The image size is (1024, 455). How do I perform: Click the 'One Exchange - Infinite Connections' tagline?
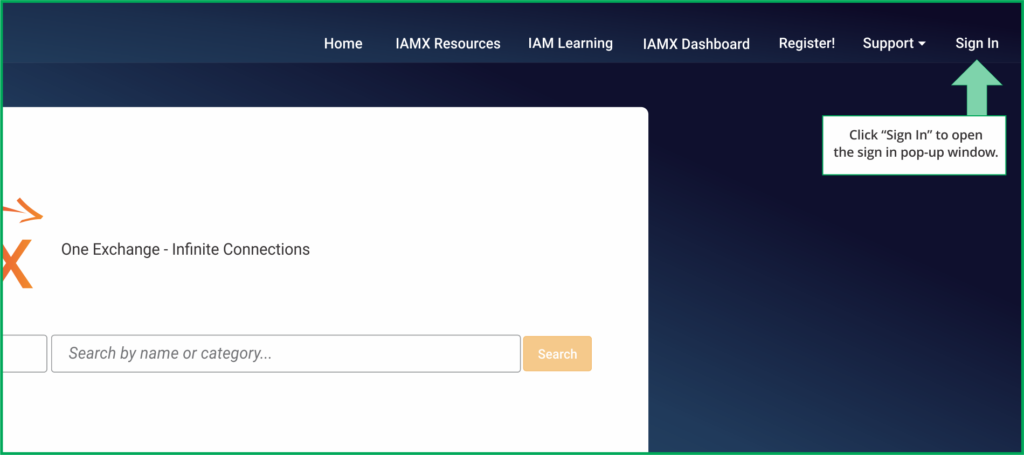tap(185, 249)
